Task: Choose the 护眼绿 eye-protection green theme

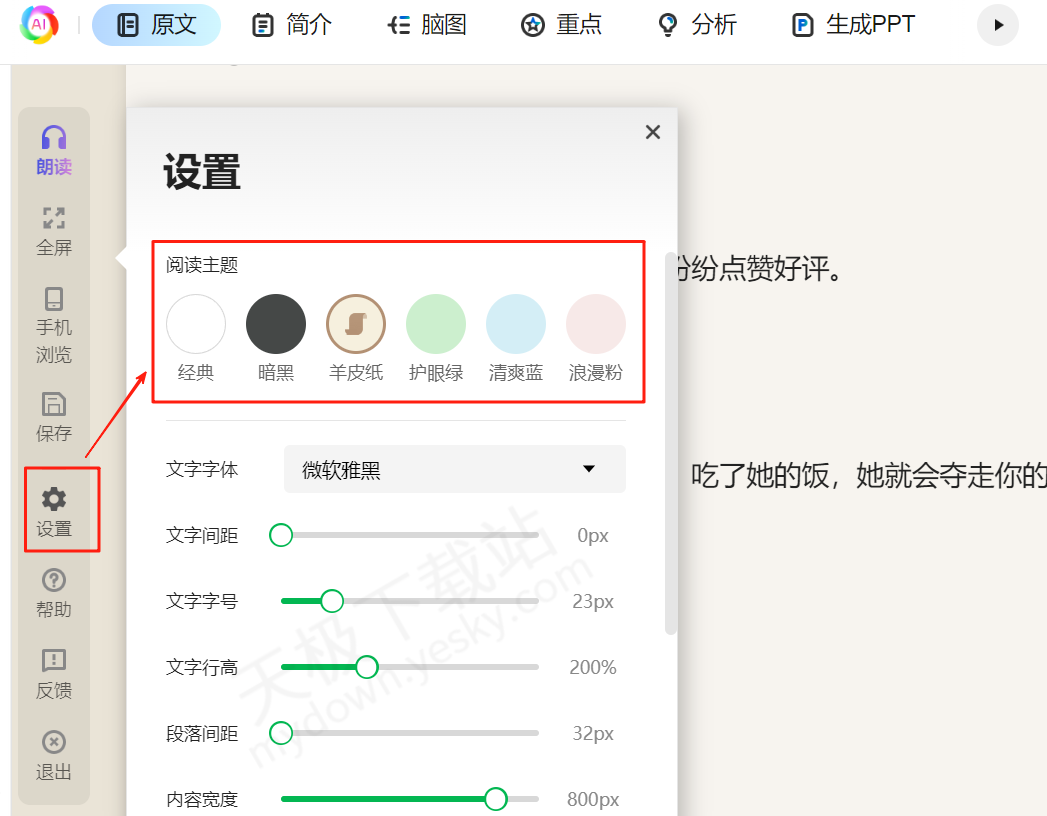Action: point(436,323)
